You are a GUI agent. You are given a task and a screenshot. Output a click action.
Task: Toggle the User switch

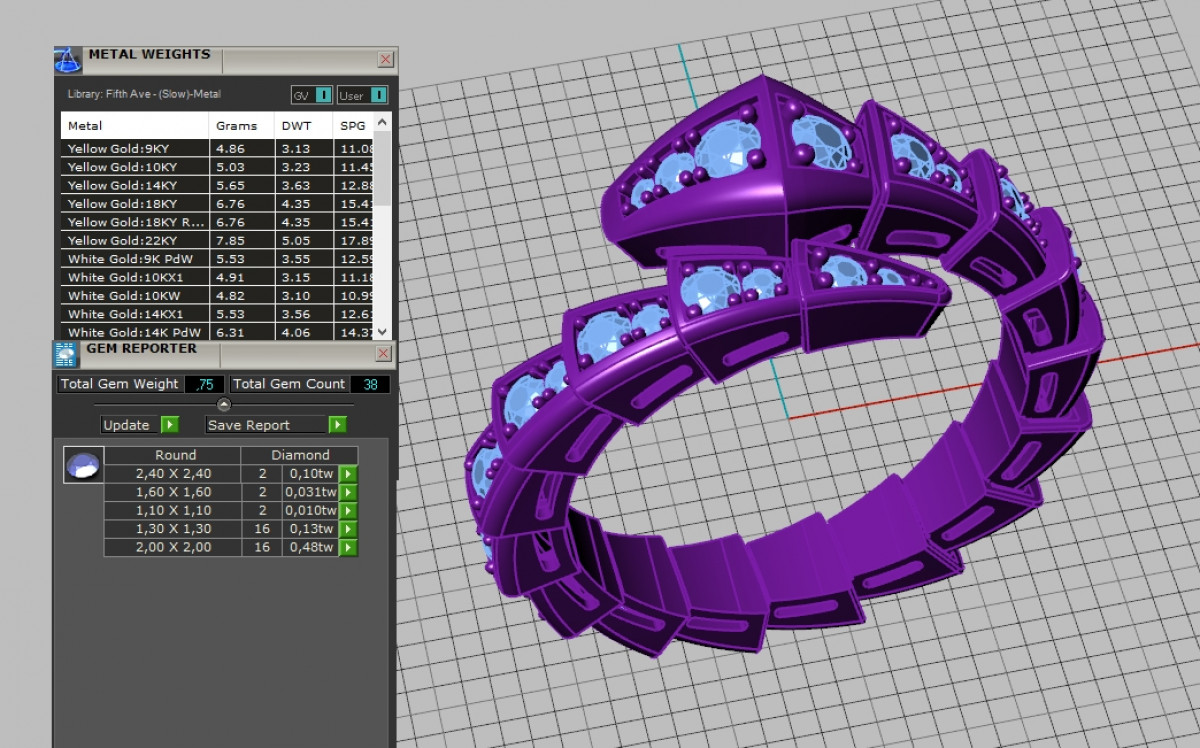click(x=377, y=95)
